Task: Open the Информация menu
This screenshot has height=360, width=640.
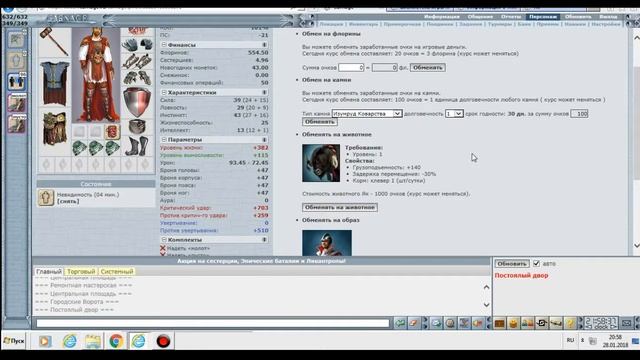Action: [x=442, y=17]
